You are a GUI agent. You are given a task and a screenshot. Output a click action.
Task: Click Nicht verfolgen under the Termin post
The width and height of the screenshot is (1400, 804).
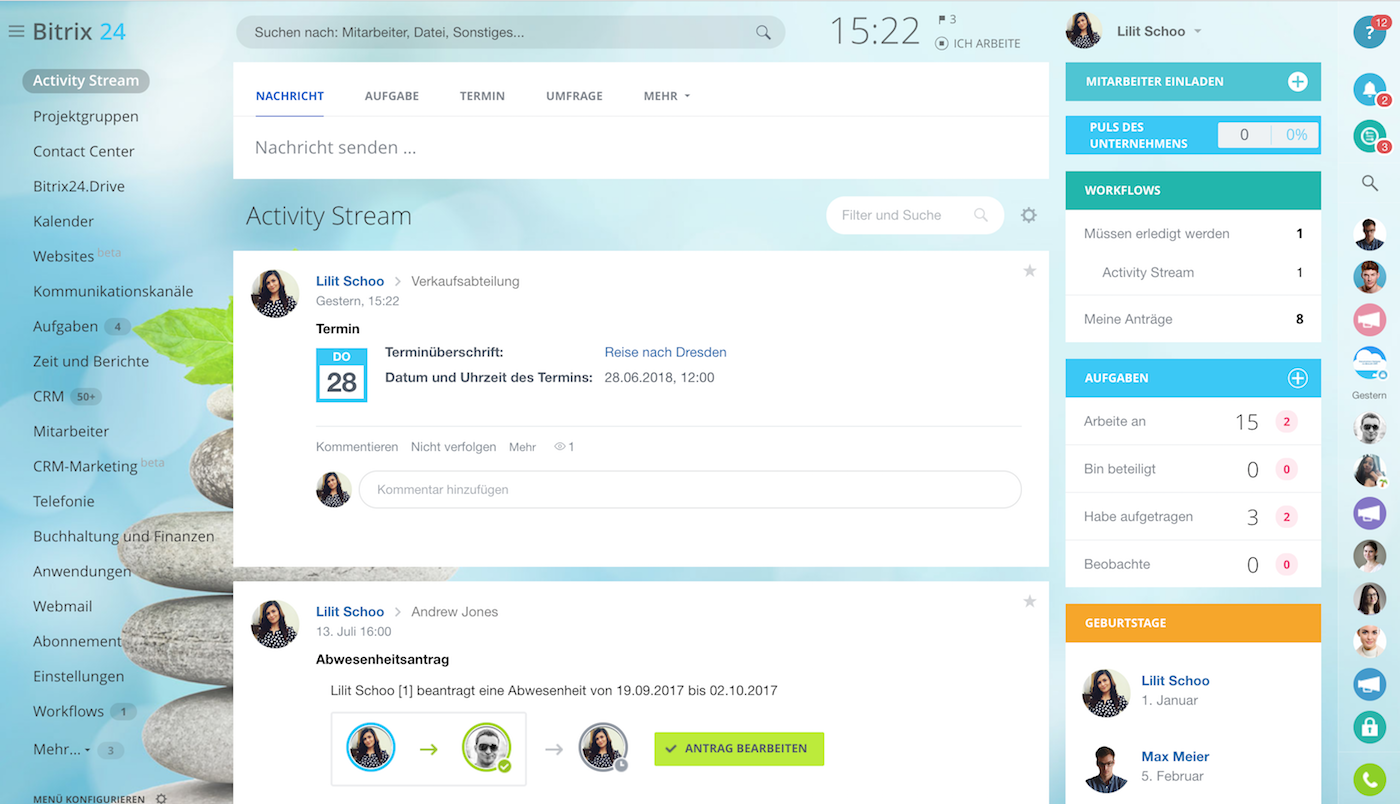453,447
